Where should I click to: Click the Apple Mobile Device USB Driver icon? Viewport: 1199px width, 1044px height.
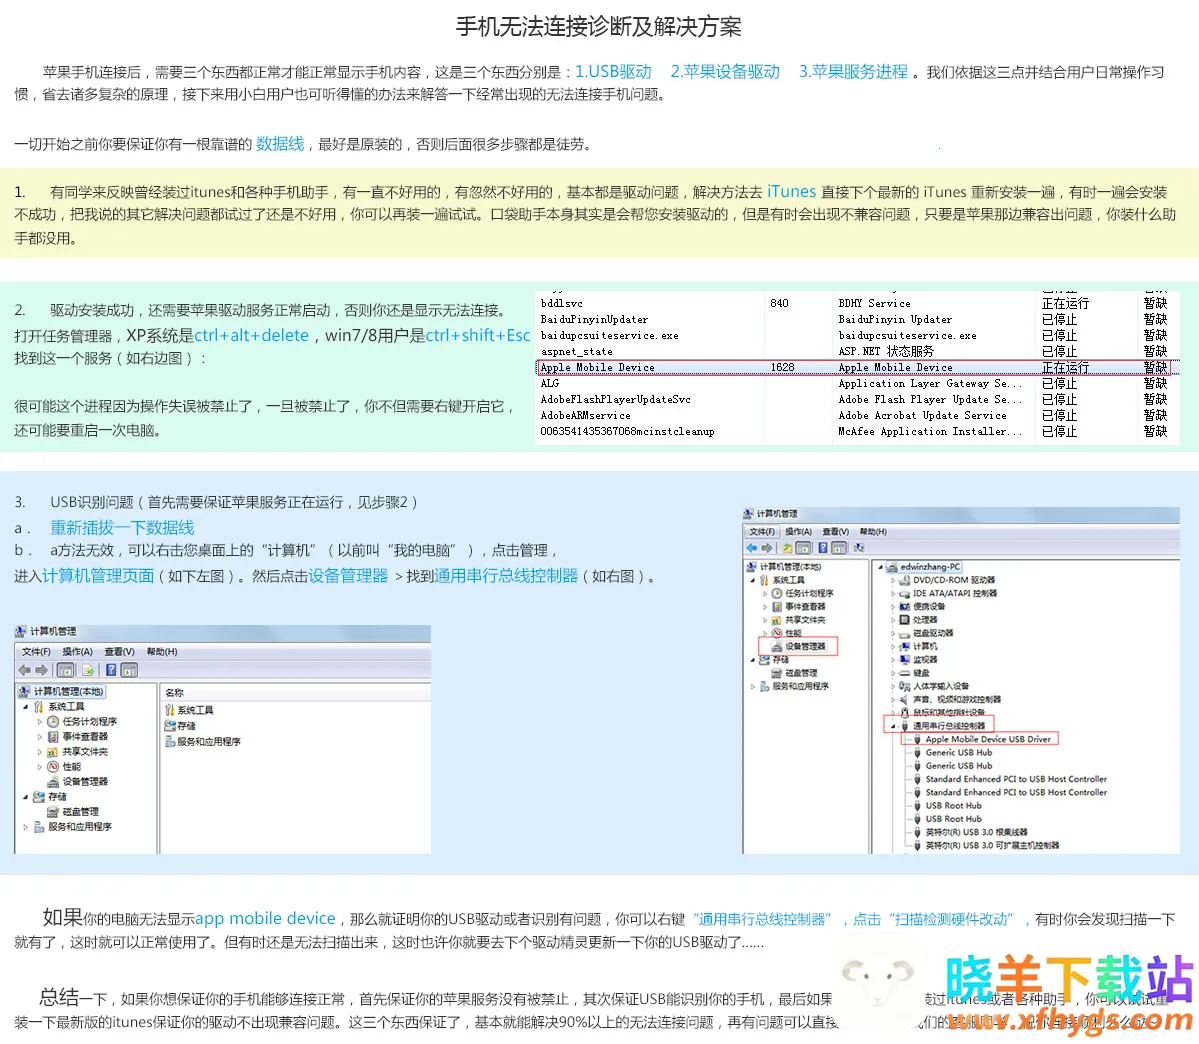pos(917,739)
